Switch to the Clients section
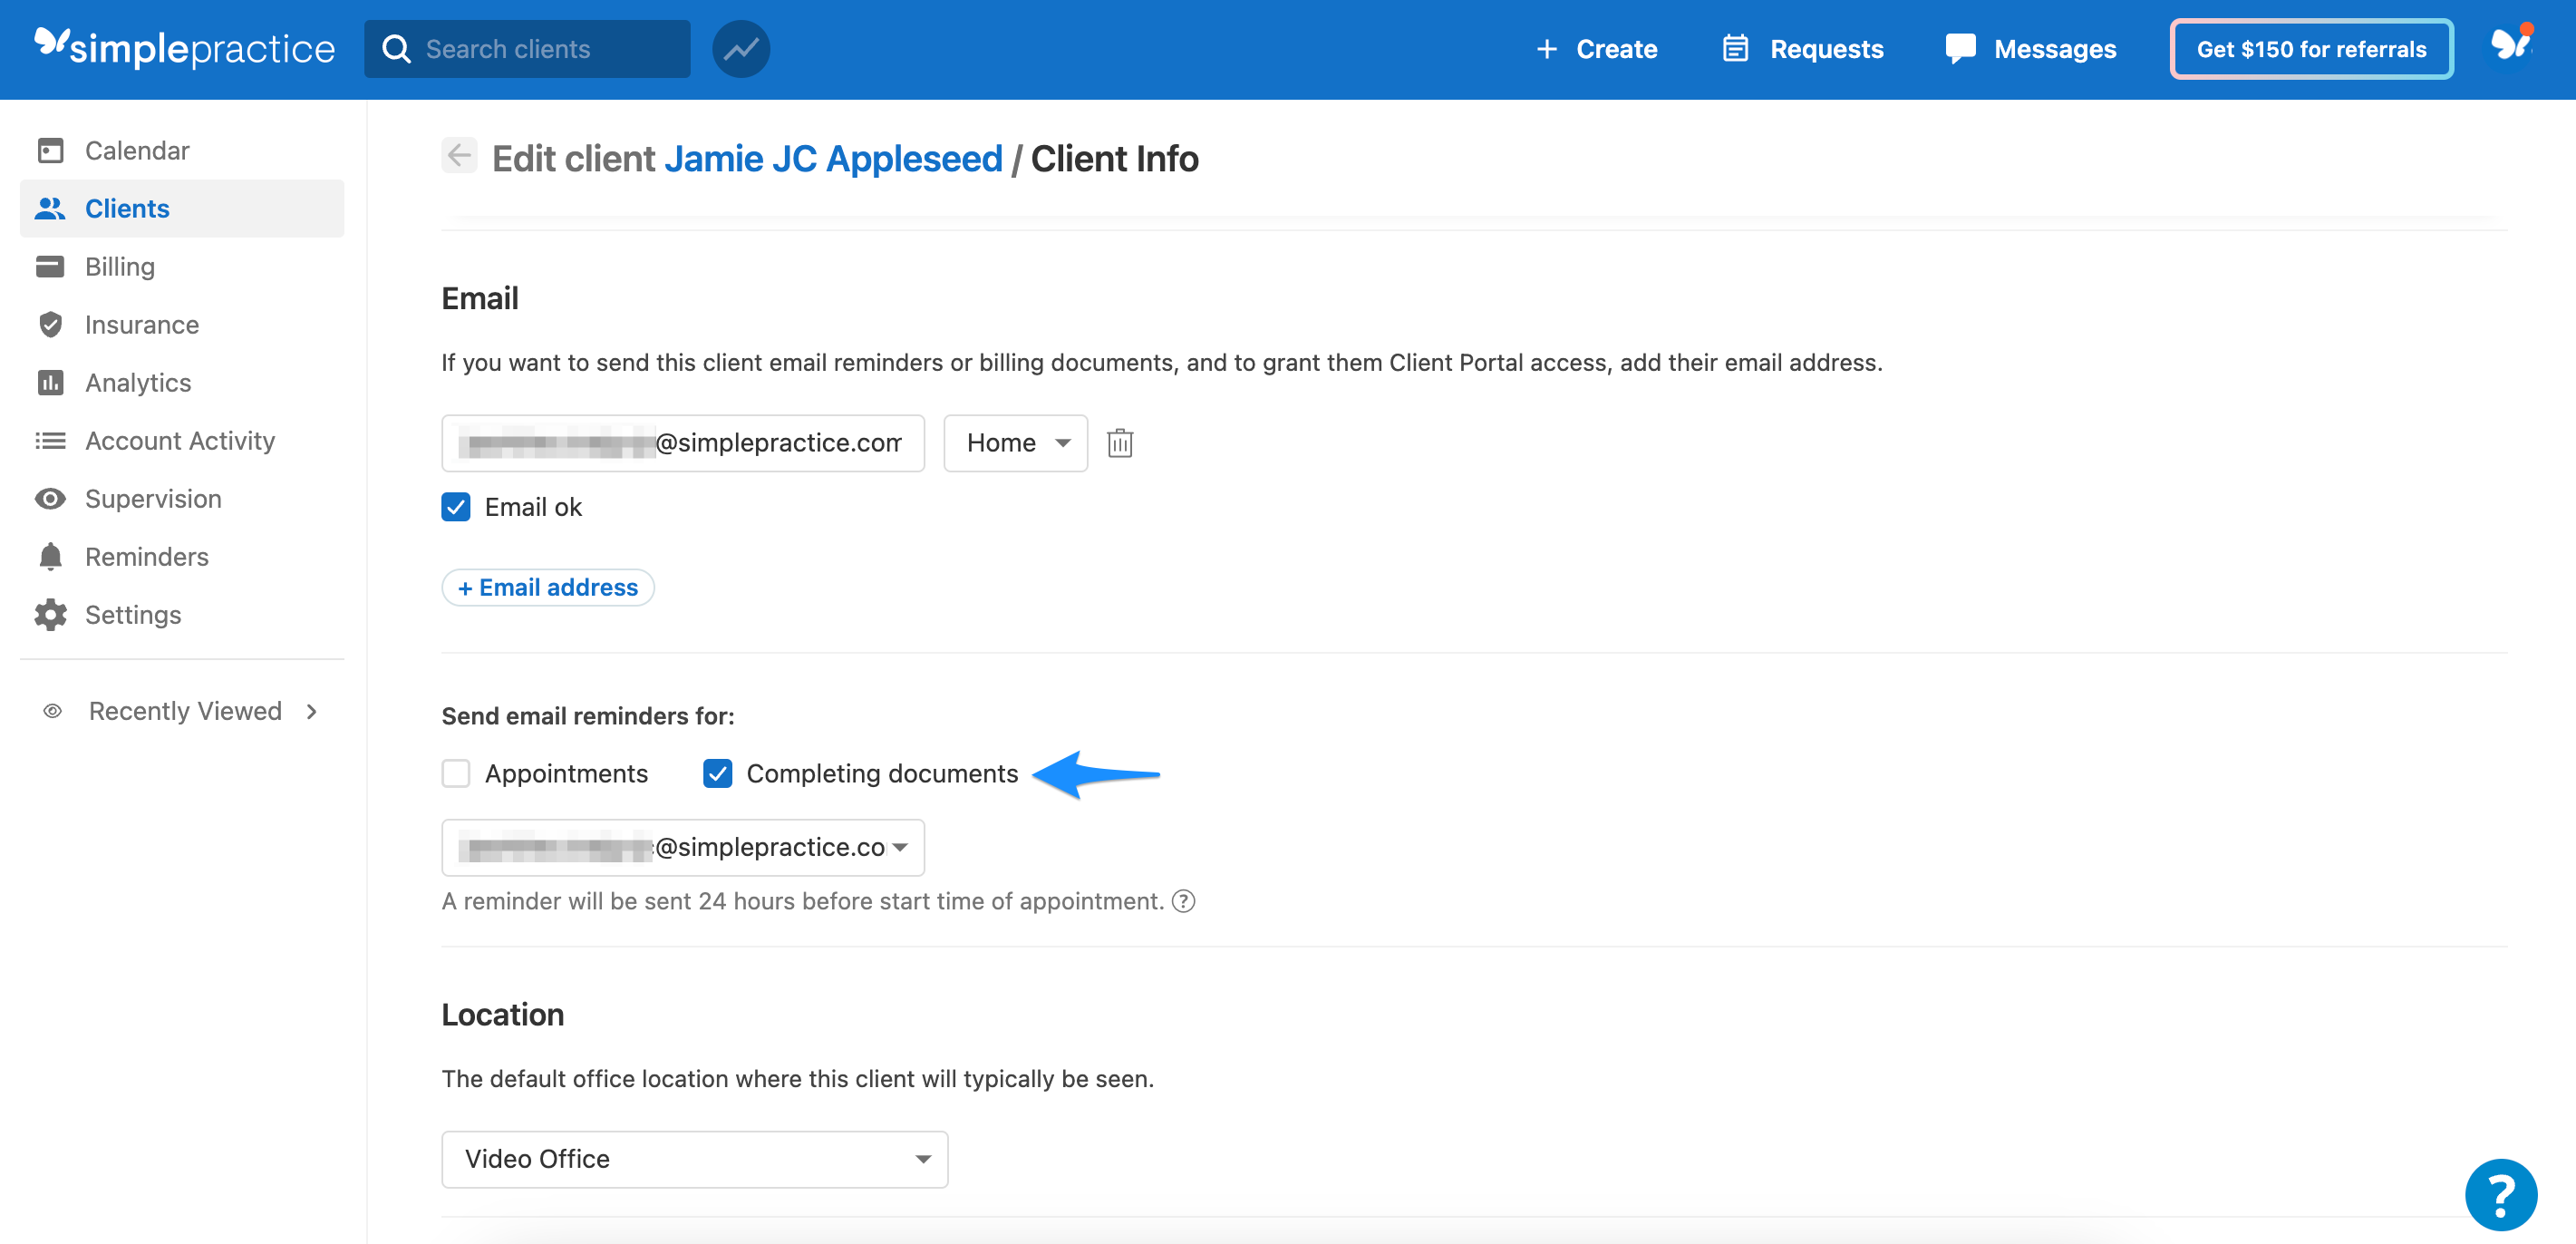2576x1244 pixels. click(x=126, y=208)
